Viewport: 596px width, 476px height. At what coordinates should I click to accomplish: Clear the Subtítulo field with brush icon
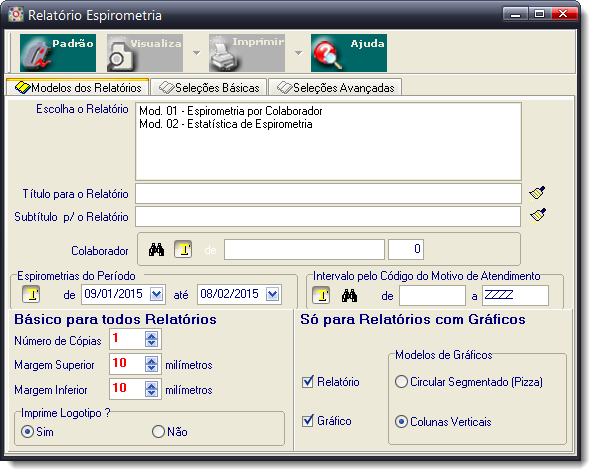tap(538, 215)
